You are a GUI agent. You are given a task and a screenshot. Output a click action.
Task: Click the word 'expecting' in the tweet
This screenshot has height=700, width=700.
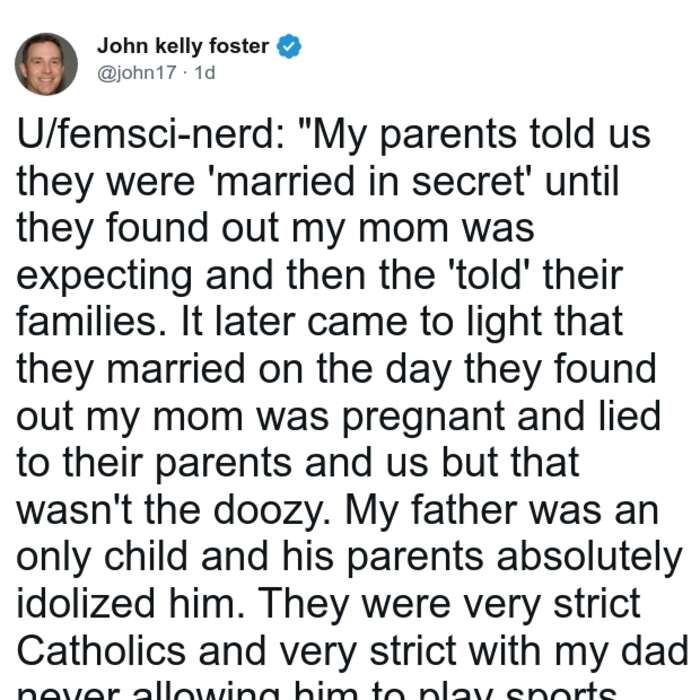(x=104, y=276)
